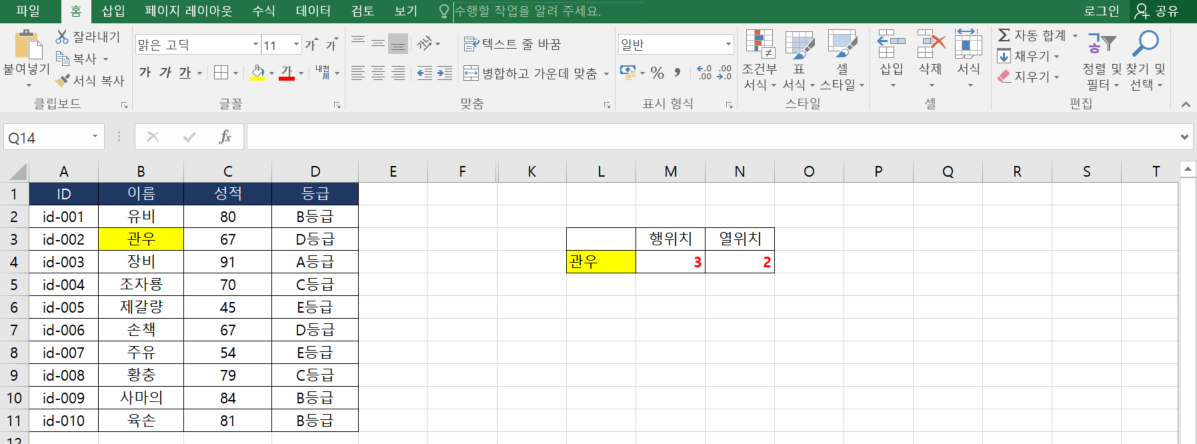Apply percent style format
This screenshot has width=1197, height=444.
(657, 73)
